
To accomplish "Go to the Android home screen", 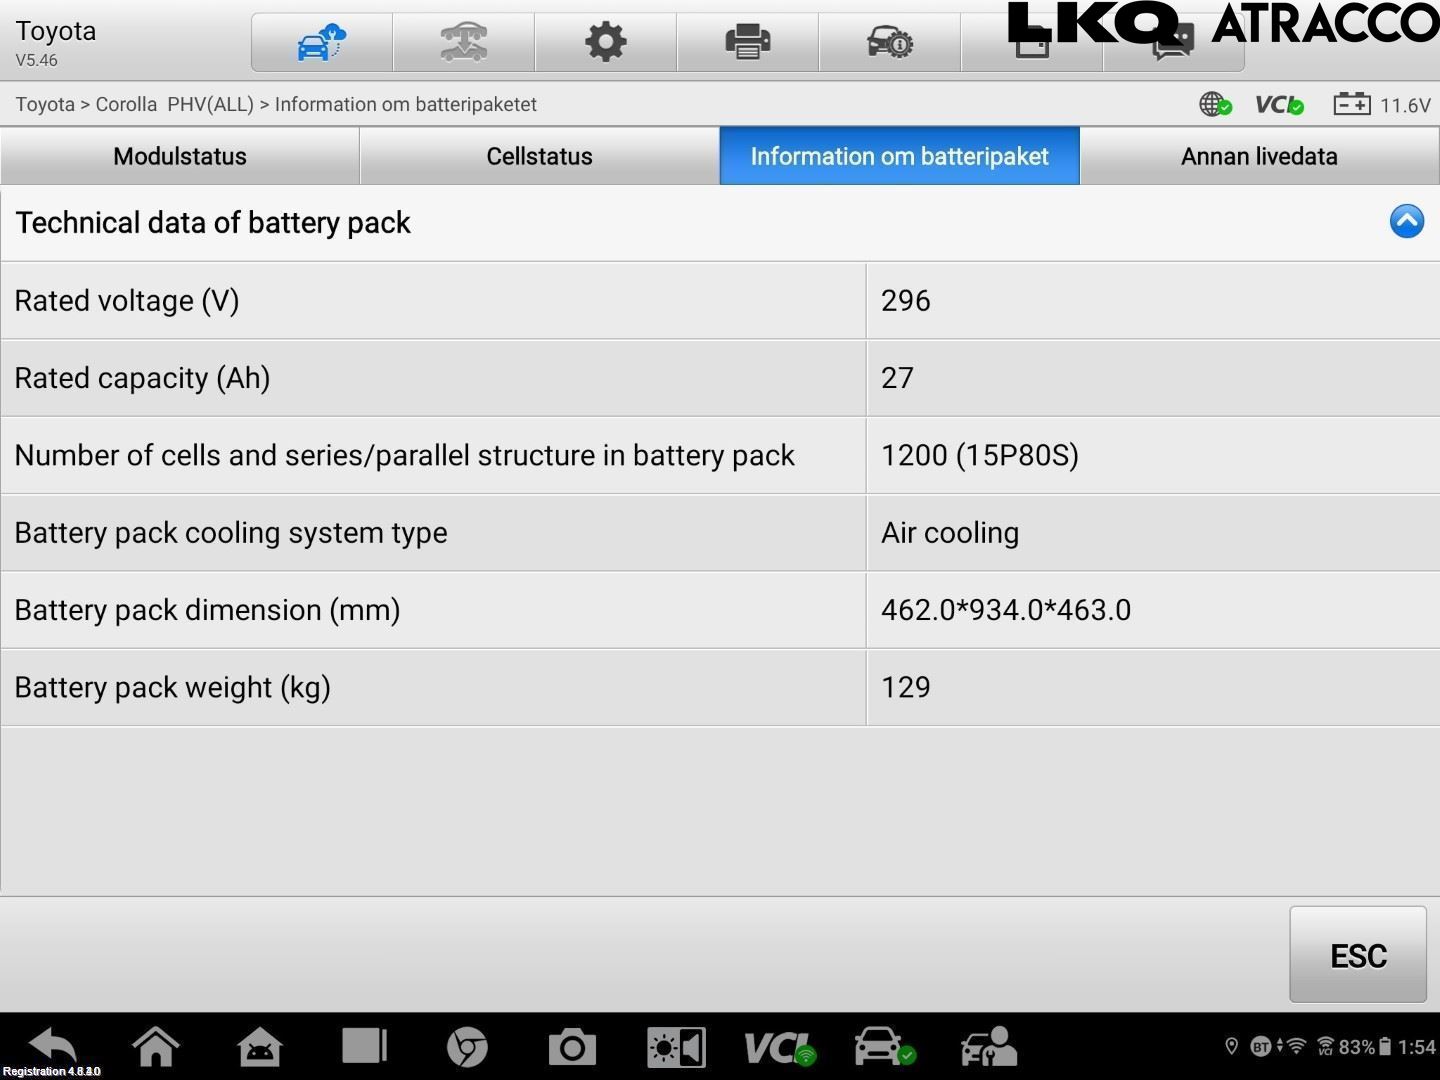I will click(156, 1047).
